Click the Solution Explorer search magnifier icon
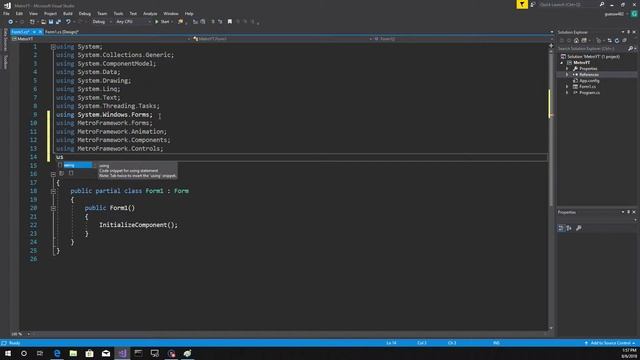The width and height of the screenshot is (640, 360). (x=631, y=49)
